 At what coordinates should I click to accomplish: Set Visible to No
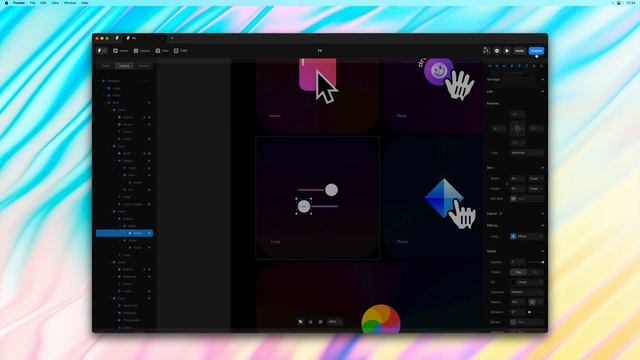pyautogui.click(x=536, y=272)
